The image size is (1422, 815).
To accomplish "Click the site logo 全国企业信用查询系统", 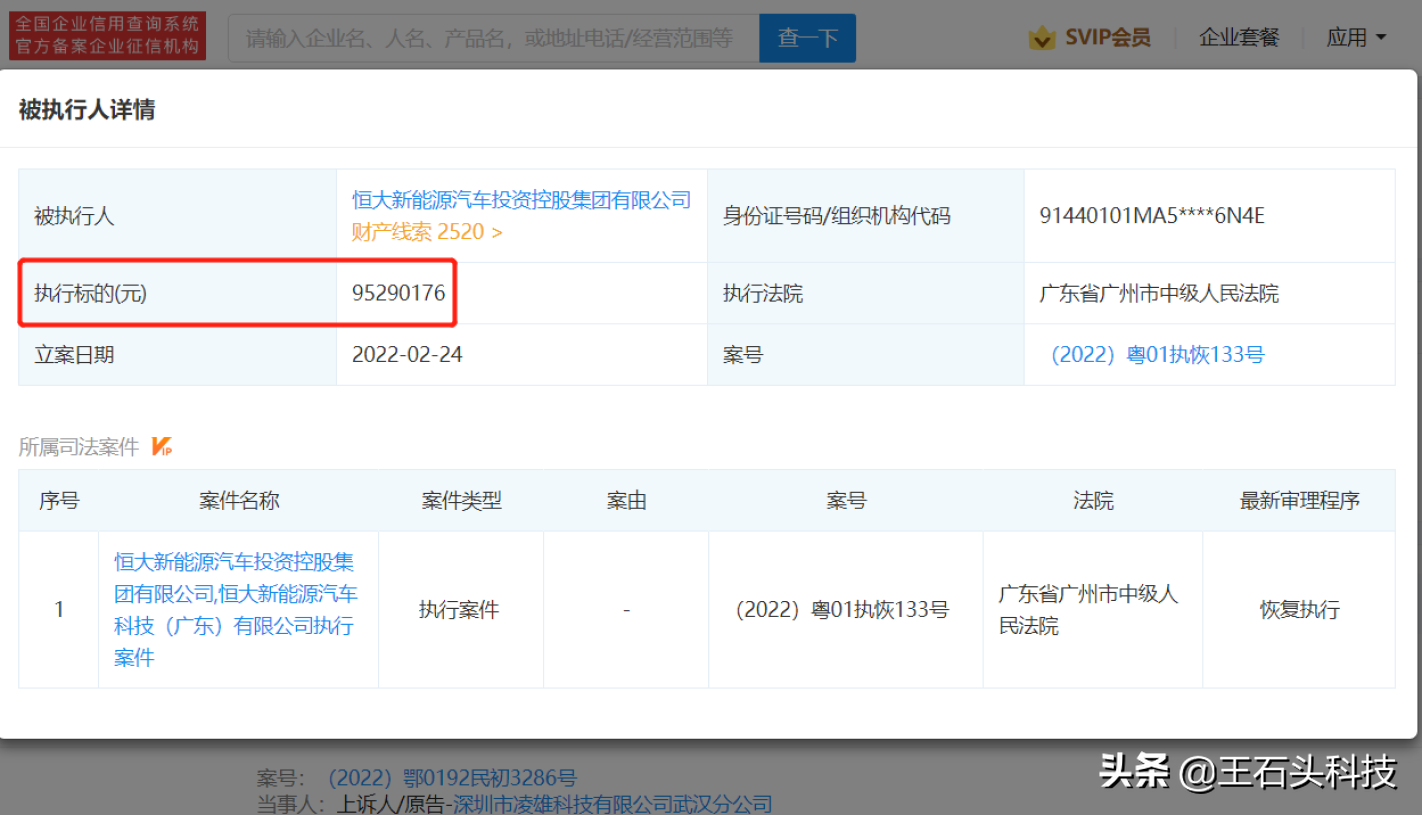I will (107, 35).
